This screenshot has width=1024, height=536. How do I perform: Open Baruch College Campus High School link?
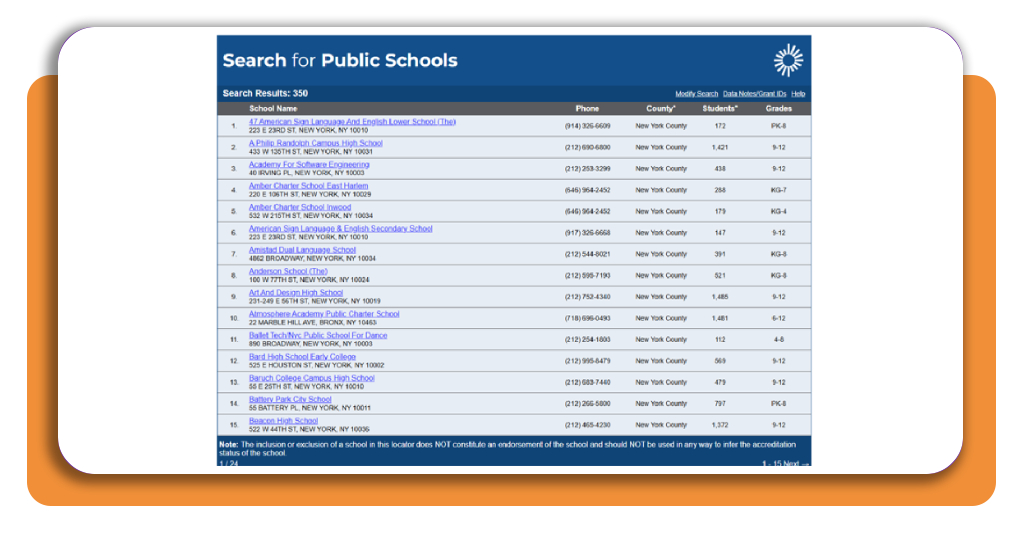pos(312,378)
